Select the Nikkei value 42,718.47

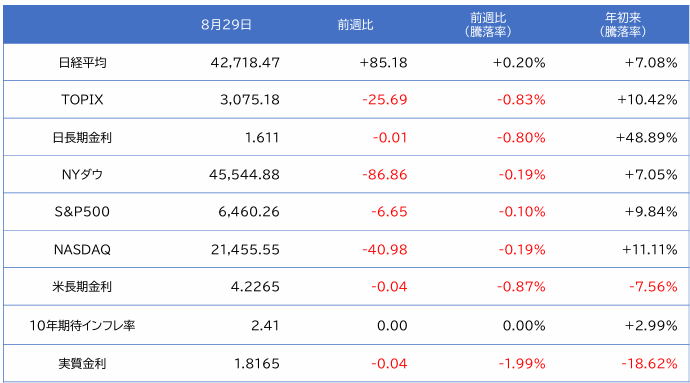245,63
